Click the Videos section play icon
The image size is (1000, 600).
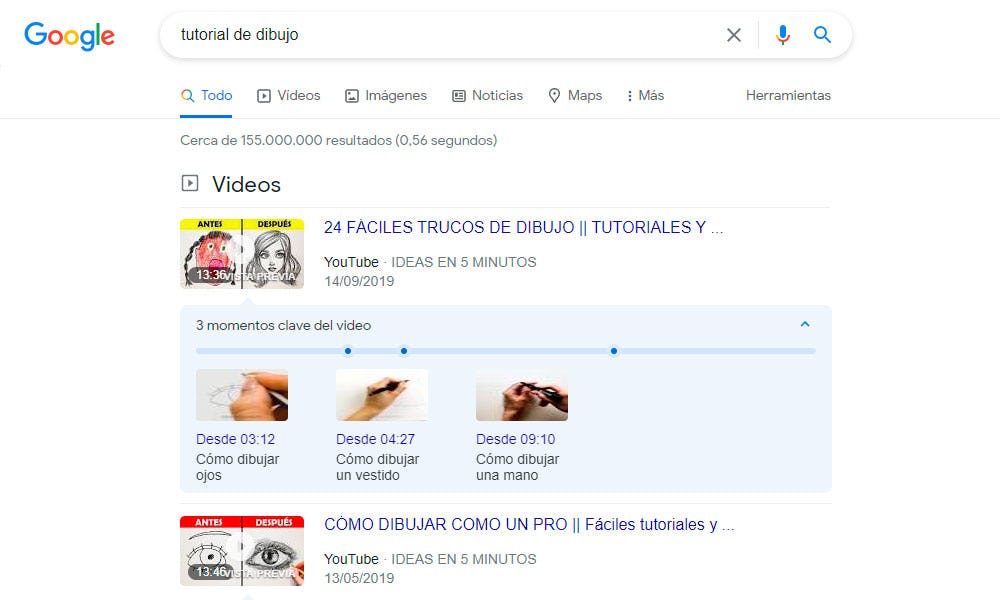[189, 184]
